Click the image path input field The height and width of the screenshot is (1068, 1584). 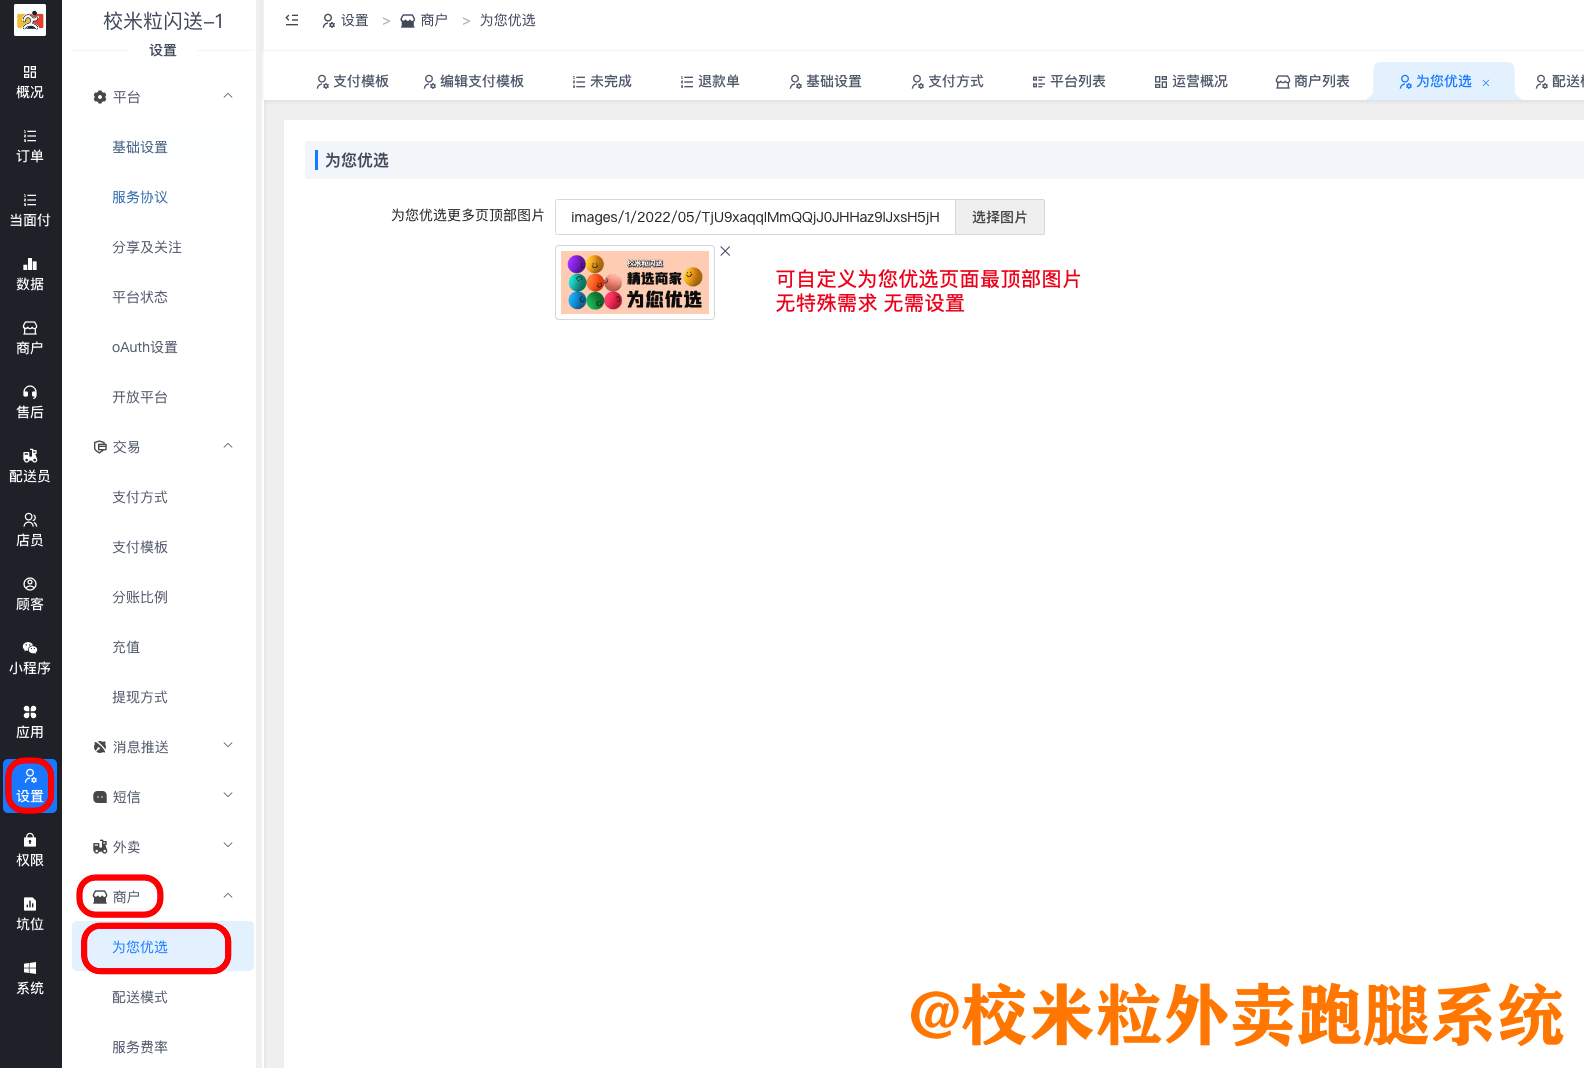(x=755, y=217)
